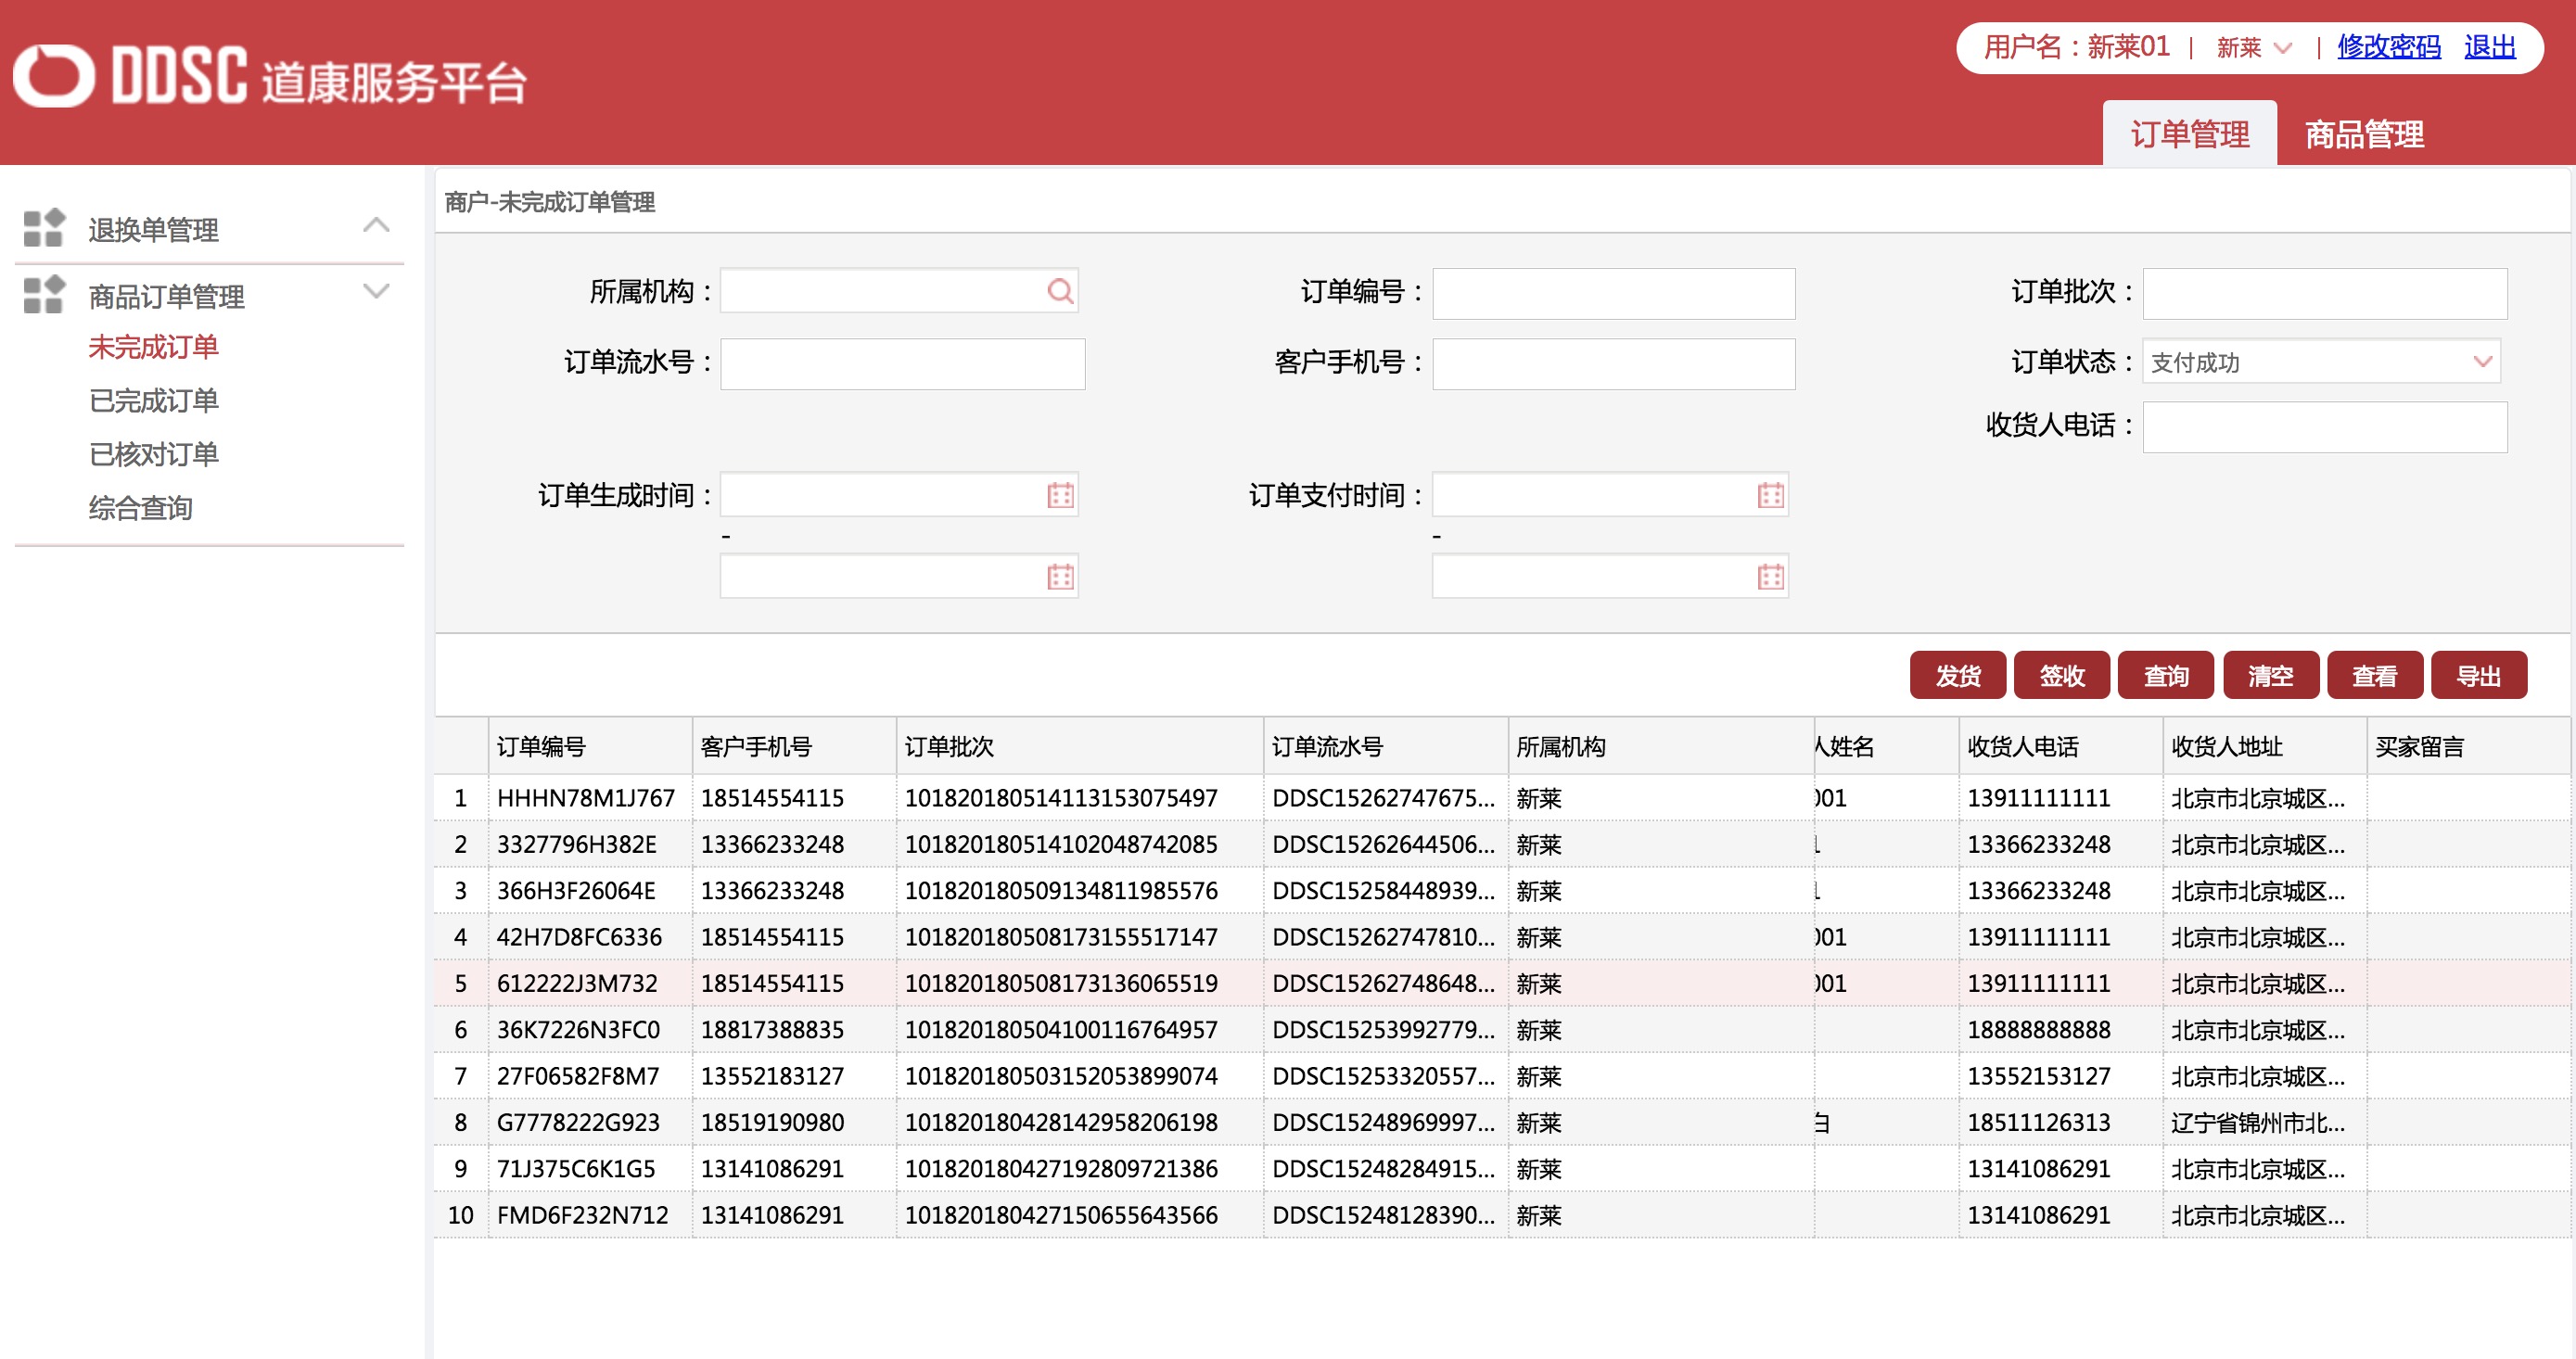Switch to the 订单管理 tab
This screenshot has width=2576, height=1359.
[2189, 133]
